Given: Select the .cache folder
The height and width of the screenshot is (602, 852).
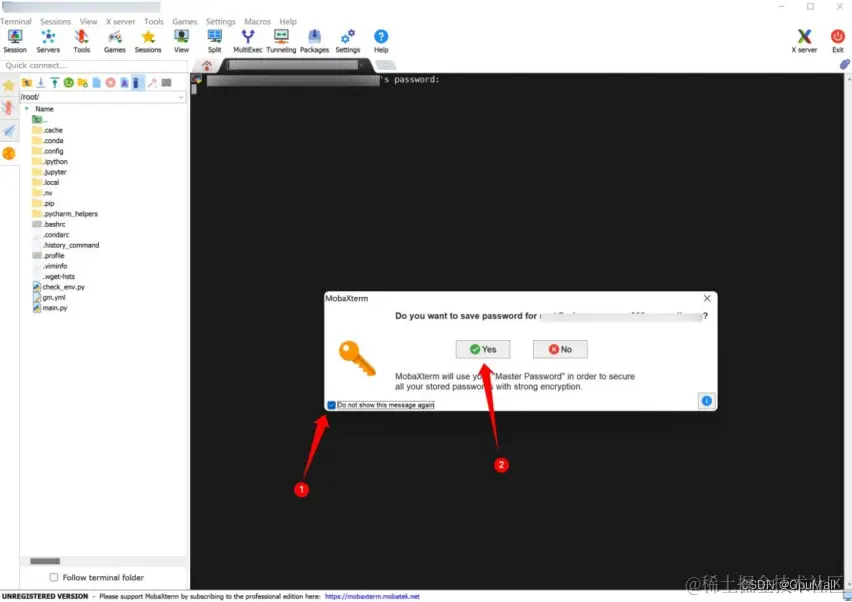Looking at the screenshot, I should pos(48,130).
